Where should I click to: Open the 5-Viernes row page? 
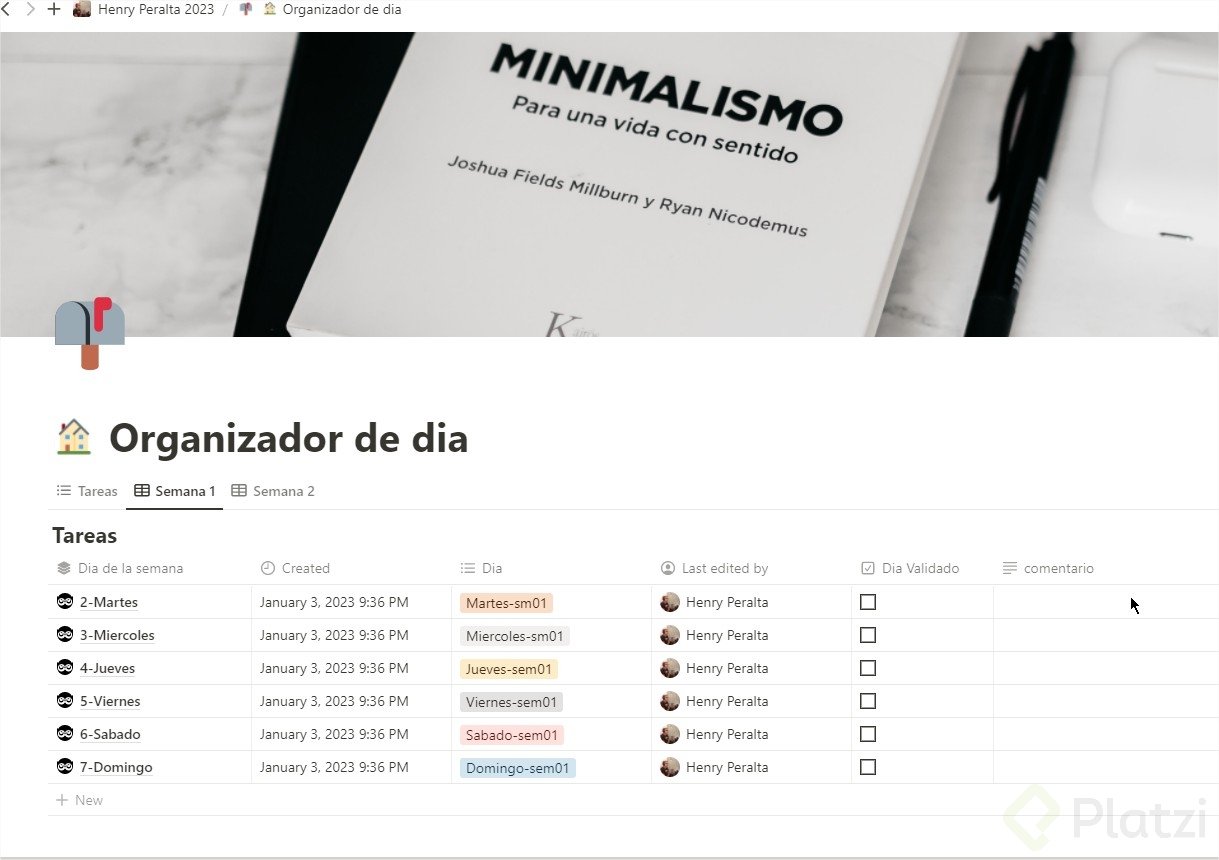point(110,701)
